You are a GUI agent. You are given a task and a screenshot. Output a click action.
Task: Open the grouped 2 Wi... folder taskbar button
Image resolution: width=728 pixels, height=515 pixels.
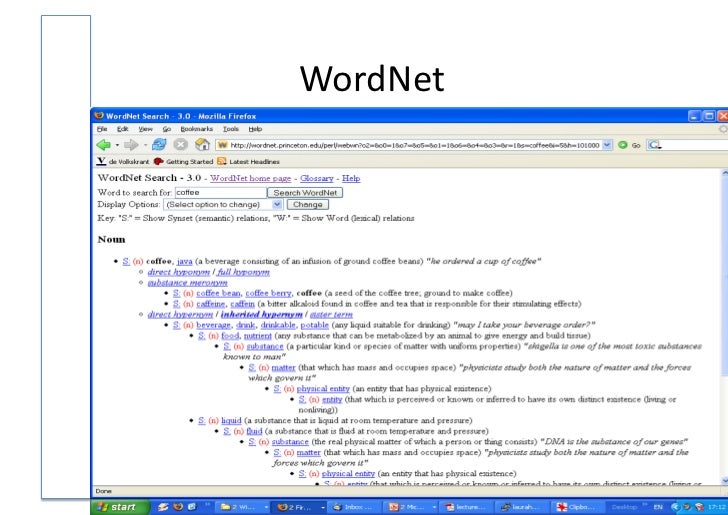click(243, 507)
